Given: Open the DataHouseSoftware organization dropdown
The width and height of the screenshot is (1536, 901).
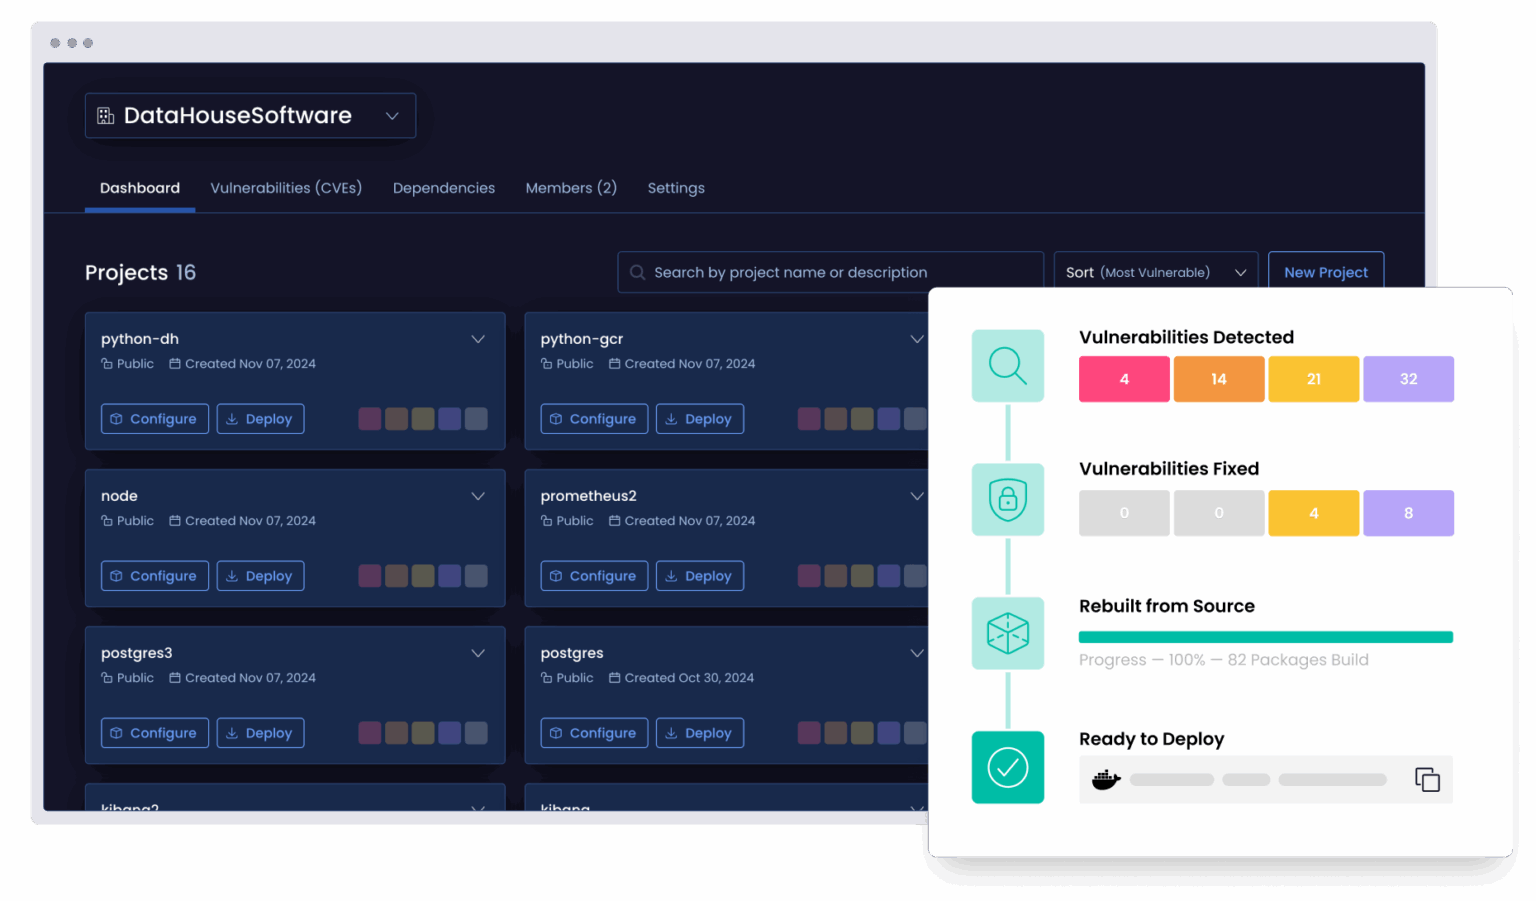Looking at the screenshot, I should point(392,115).
